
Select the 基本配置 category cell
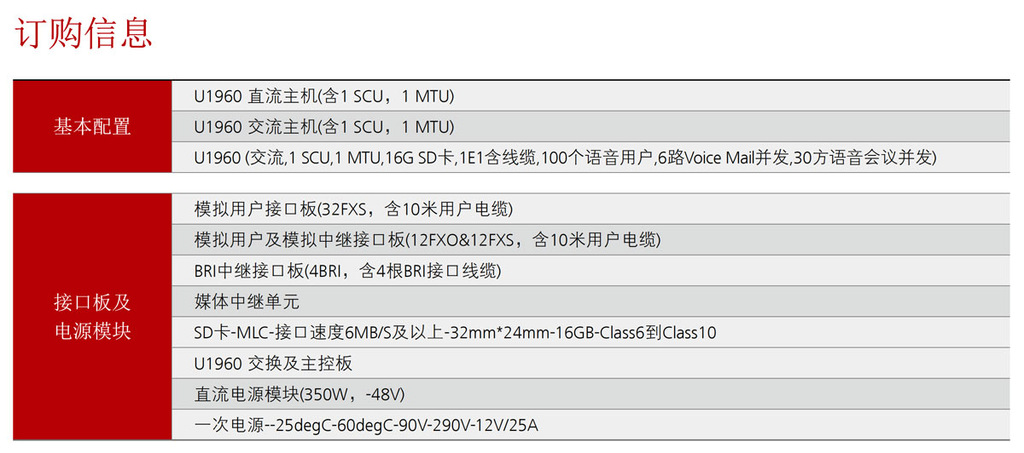click(92, 127)
